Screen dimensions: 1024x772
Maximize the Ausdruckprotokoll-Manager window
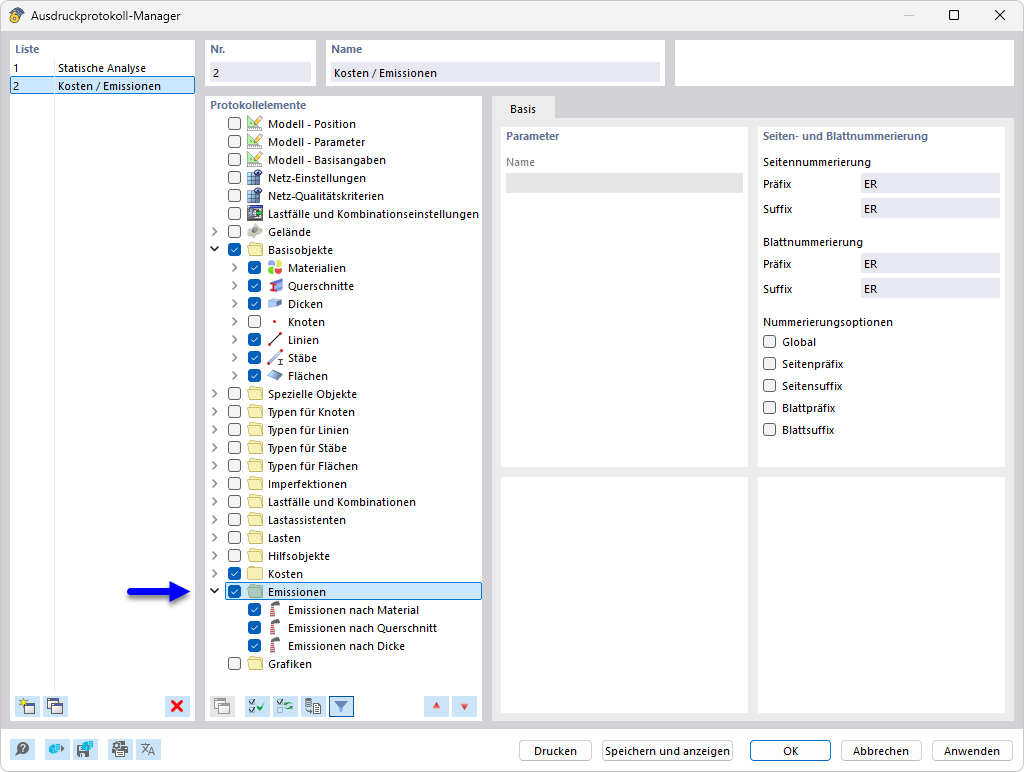point(954,15)
